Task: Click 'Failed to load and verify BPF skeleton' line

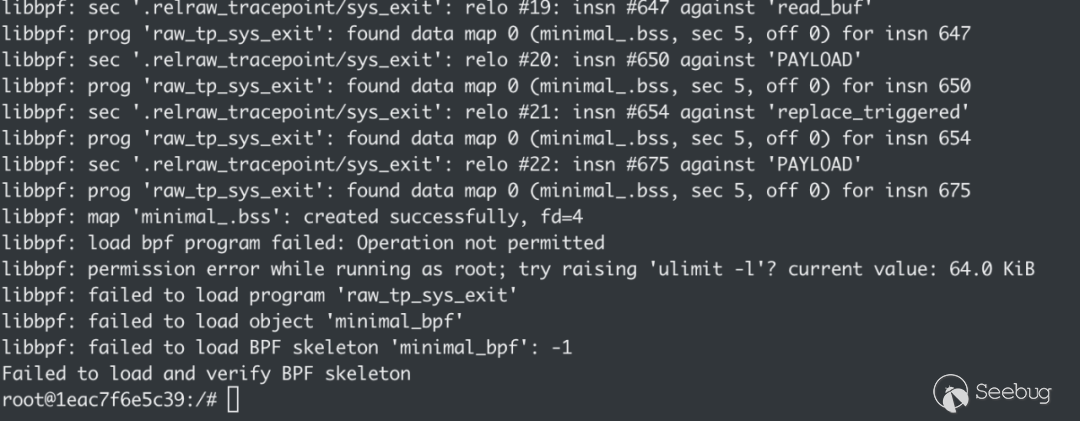Action: tap(206, 373)
